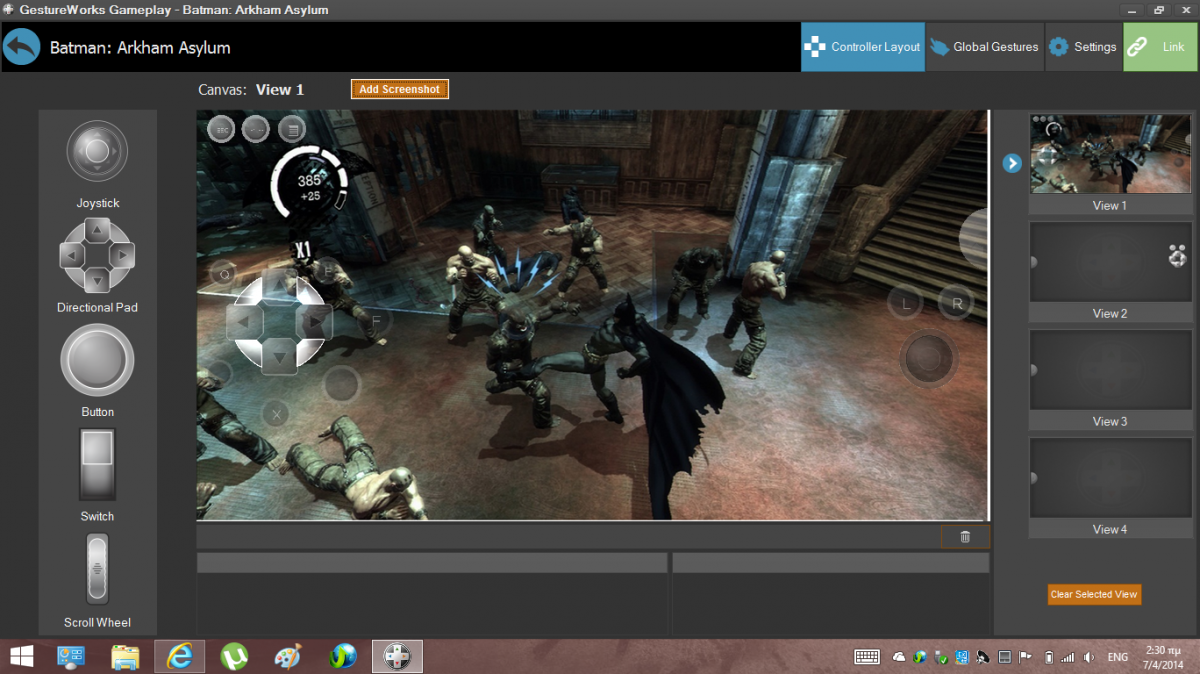Click the ESC overlay button on canvas

(x=222, y=128)
